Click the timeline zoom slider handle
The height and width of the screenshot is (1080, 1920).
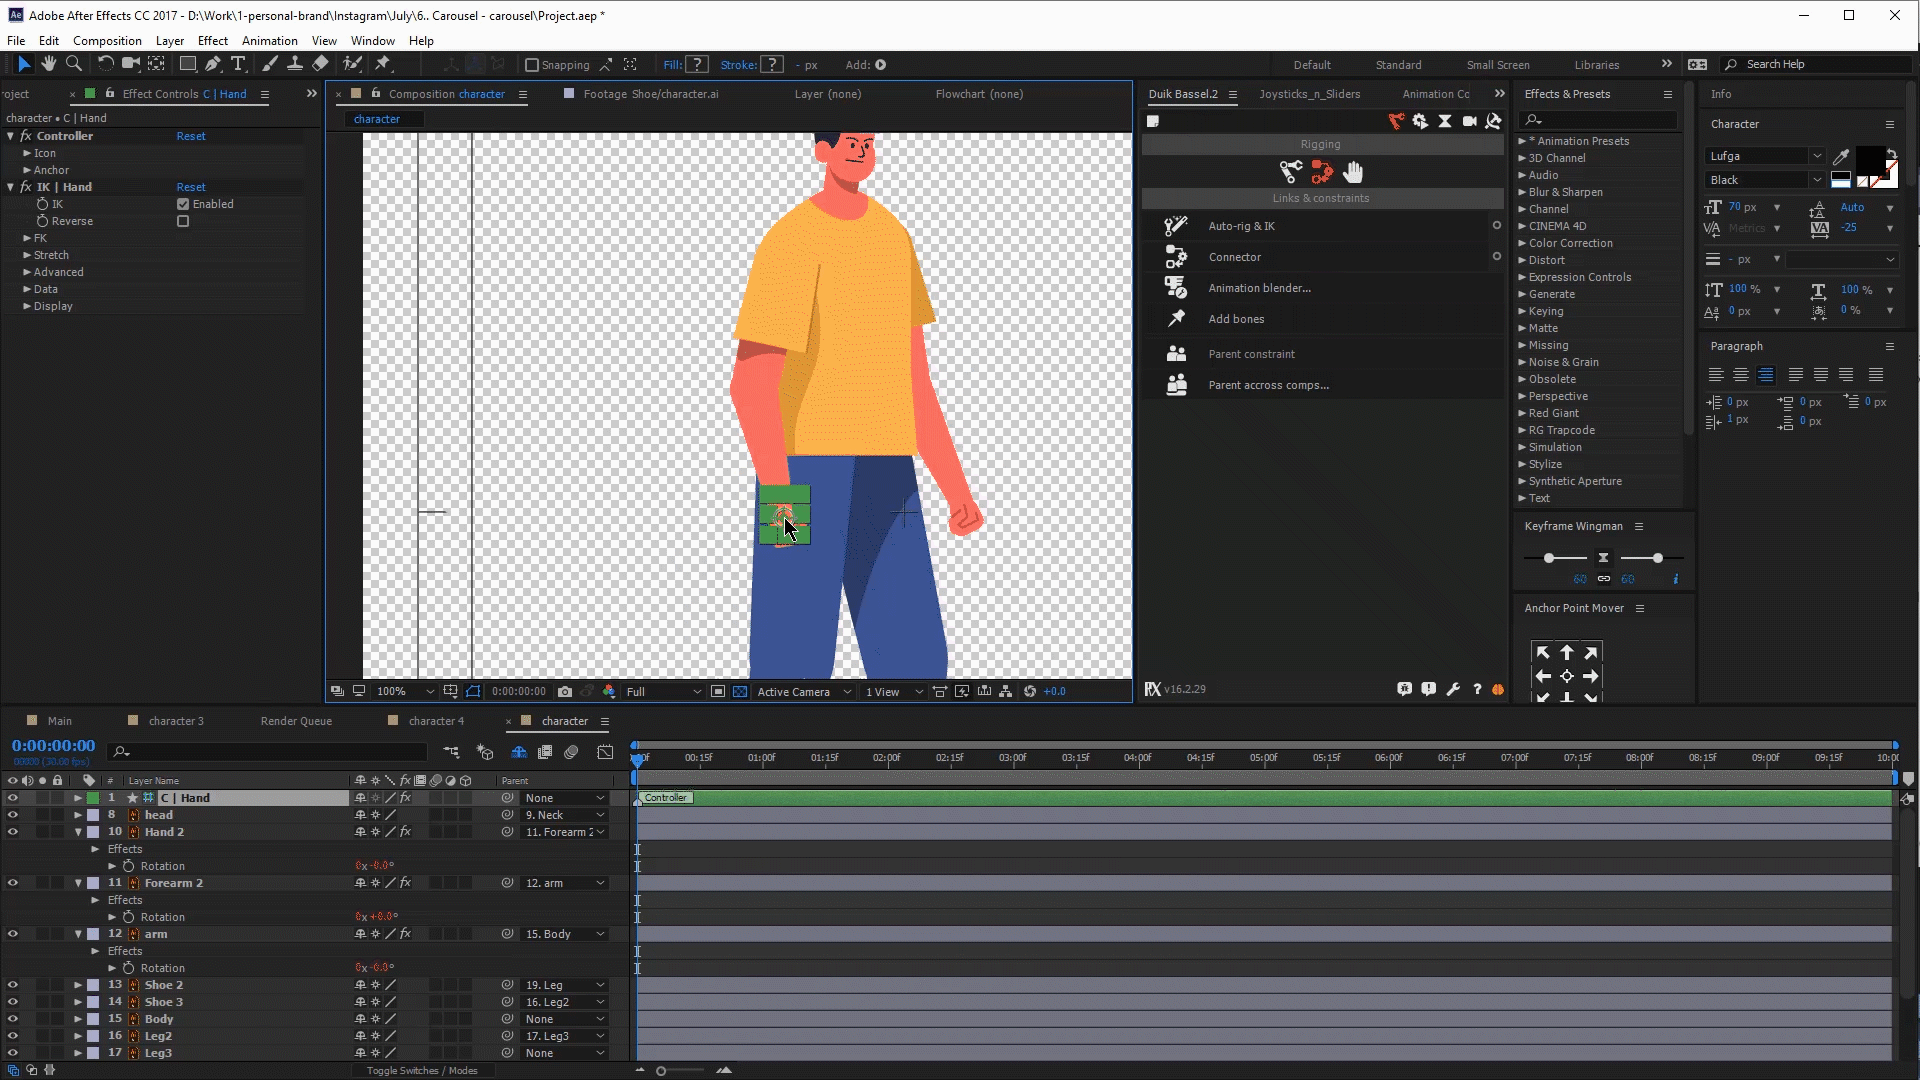pos(661,1071)
